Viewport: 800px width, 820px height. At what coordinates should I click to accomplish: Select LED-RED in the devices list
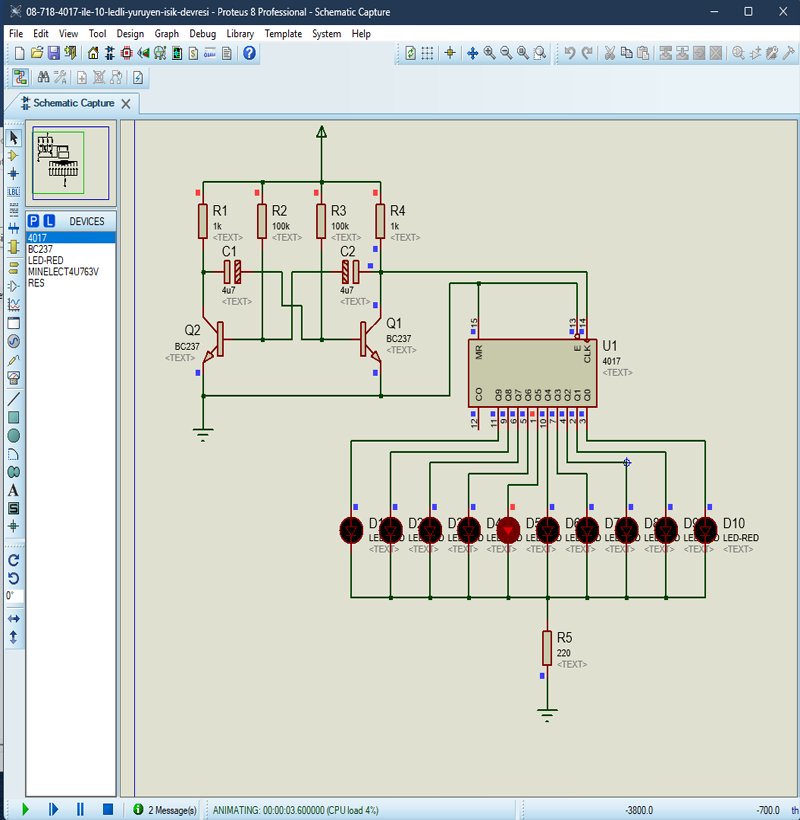pyautogui.click(x=45, y=260)
